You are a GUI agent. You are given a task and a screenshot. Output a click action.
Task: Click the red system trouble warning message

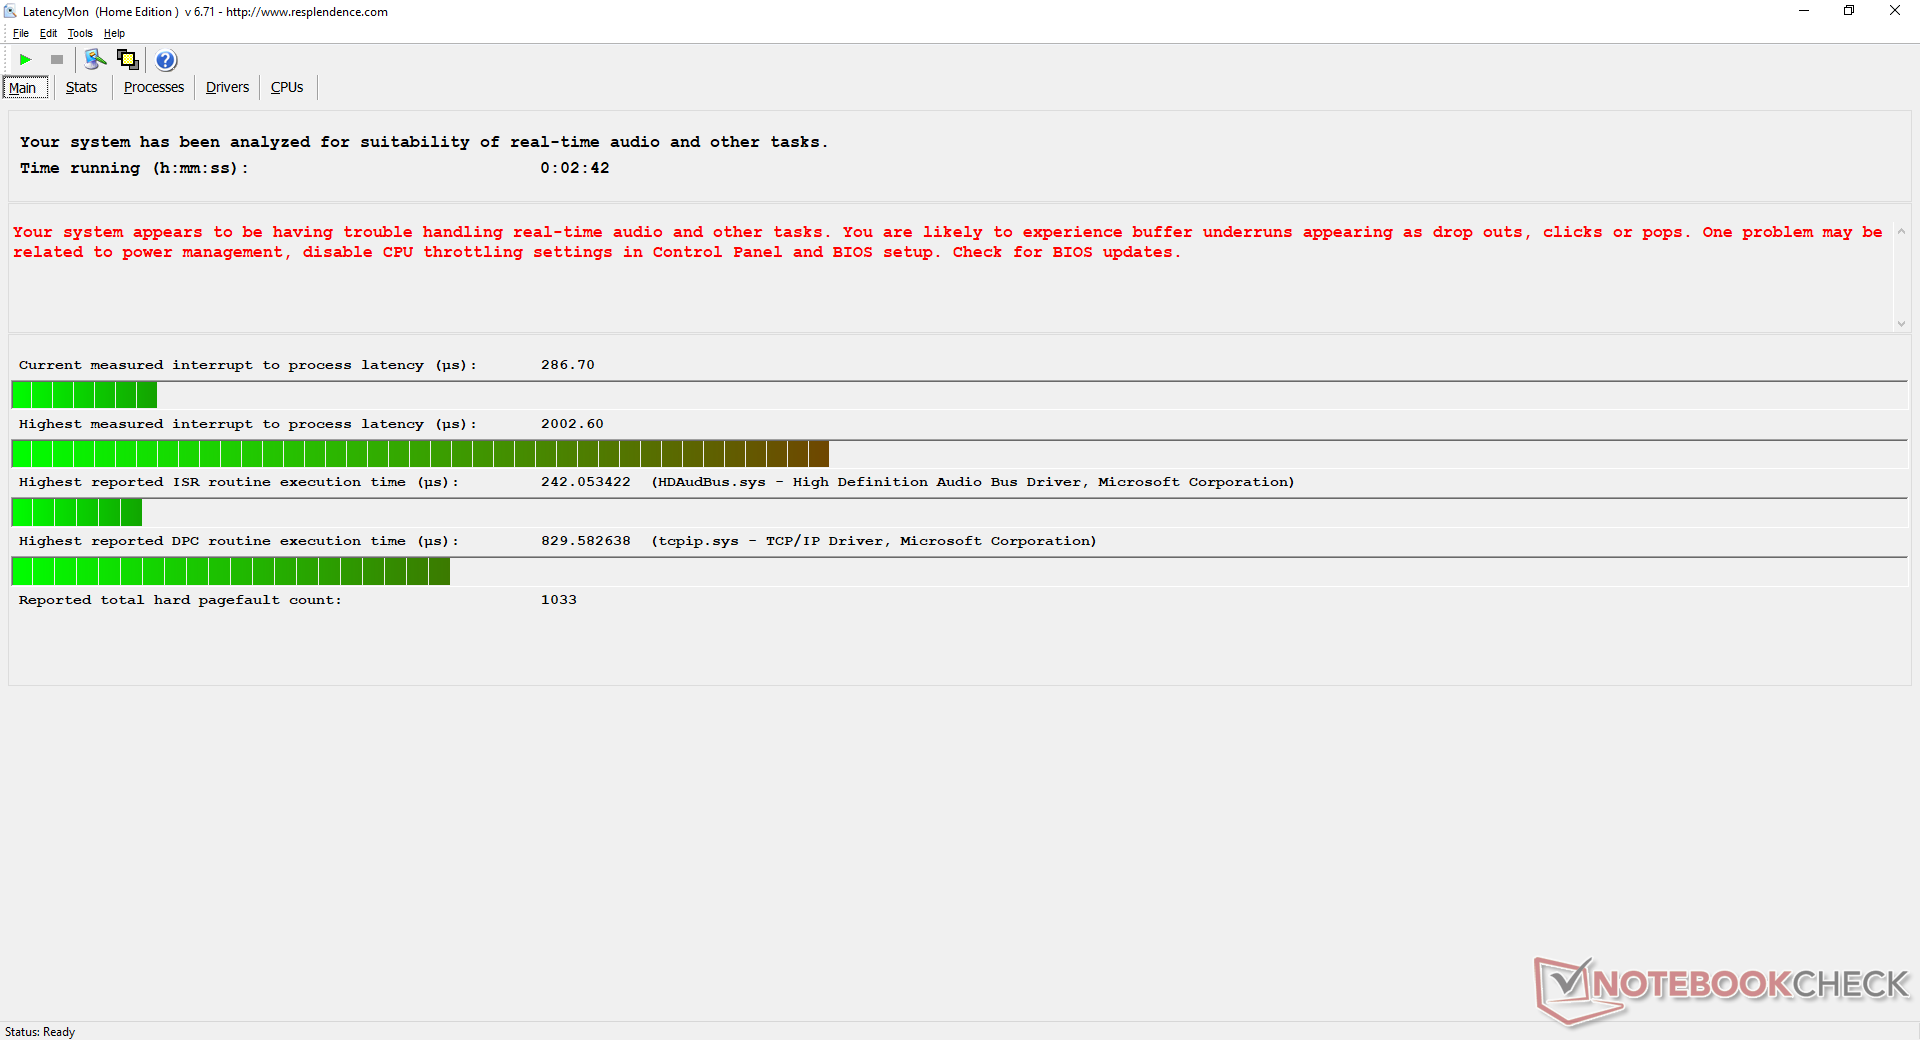pos(948,242)
